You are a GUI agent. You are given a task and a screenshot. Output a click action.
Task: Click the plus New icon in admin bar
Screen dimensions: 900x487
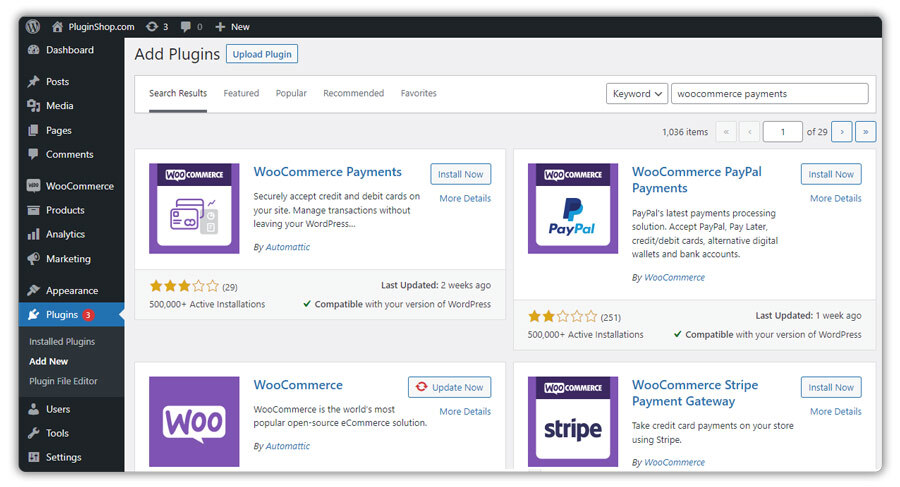[220, 26]
